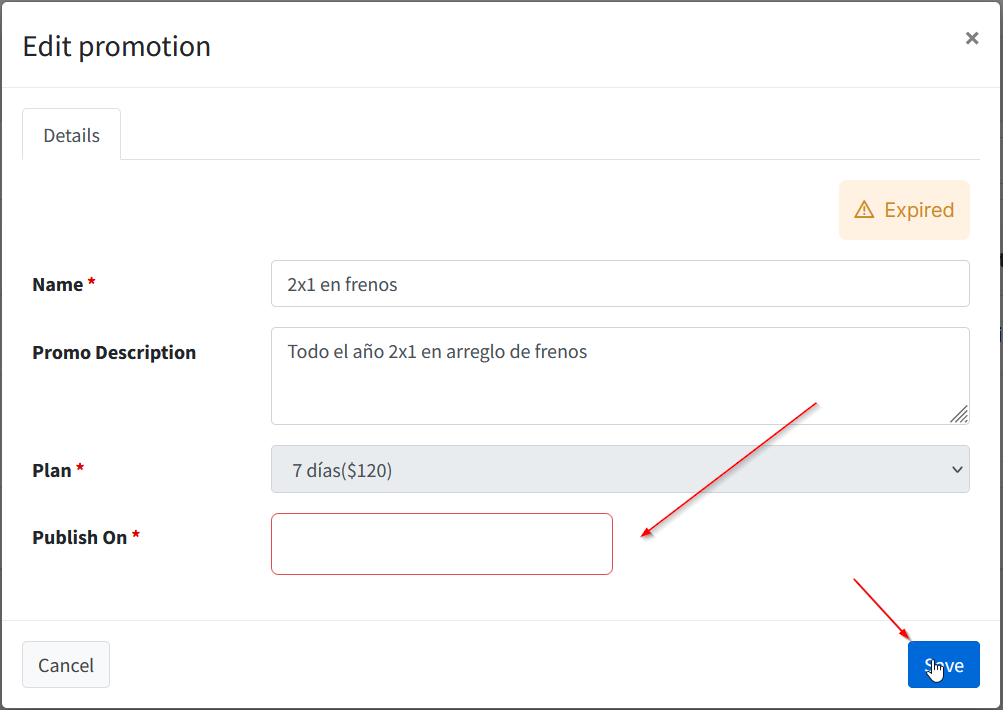1003x710 pixels.
Task: Click the Expired status indicator
Action: 903,210
